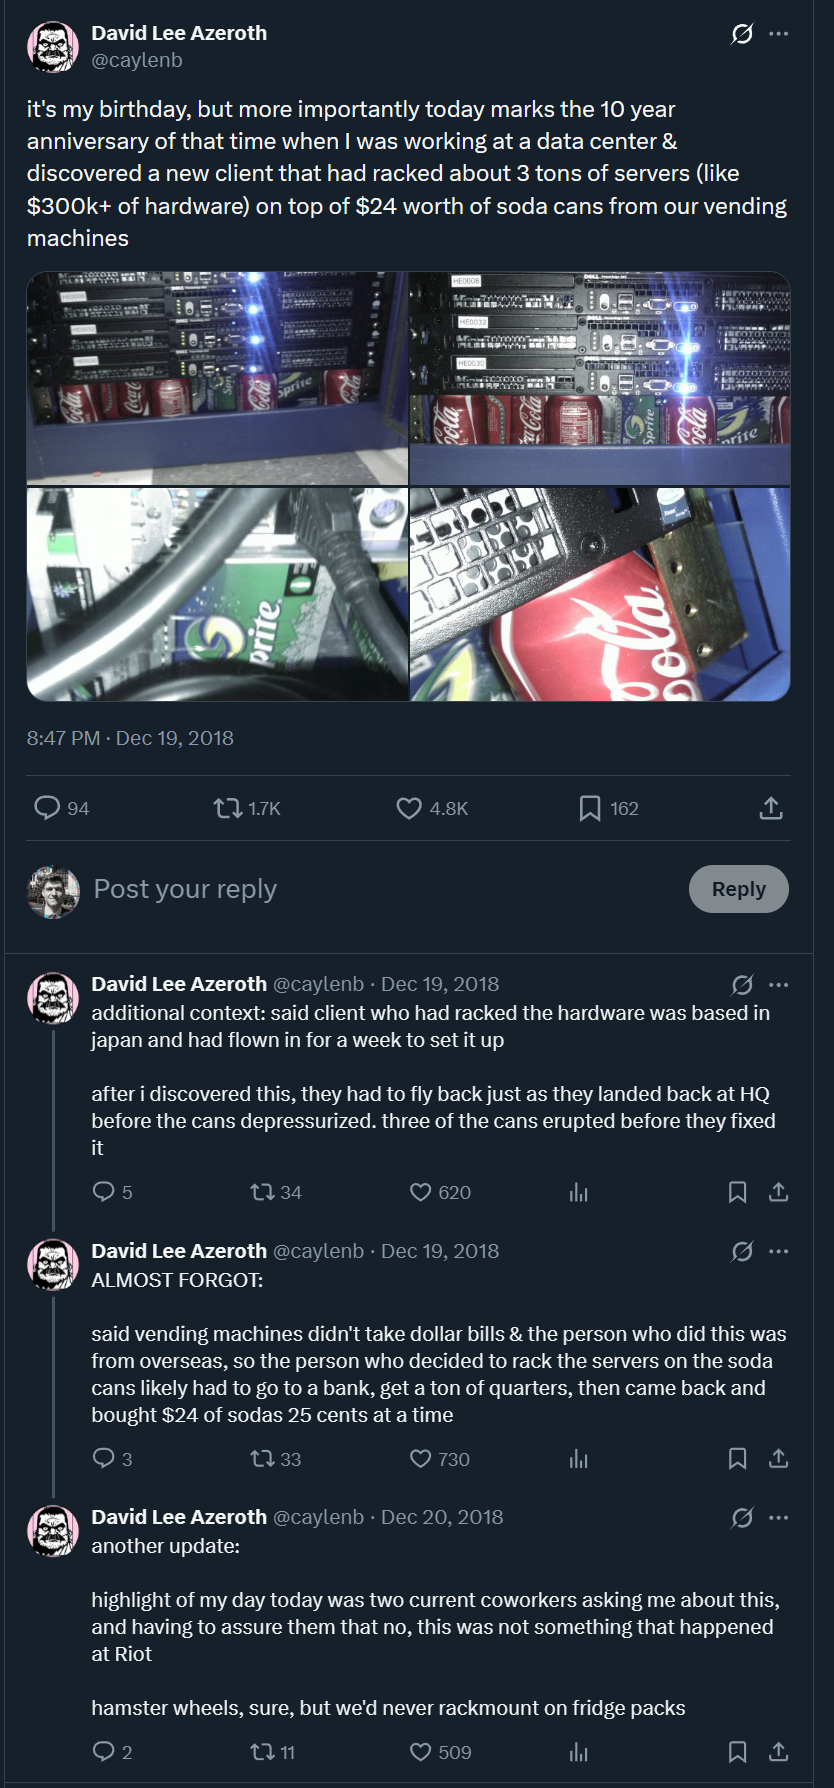Bookmark the main tweet with 162 bookmarks

pos(590,808)
